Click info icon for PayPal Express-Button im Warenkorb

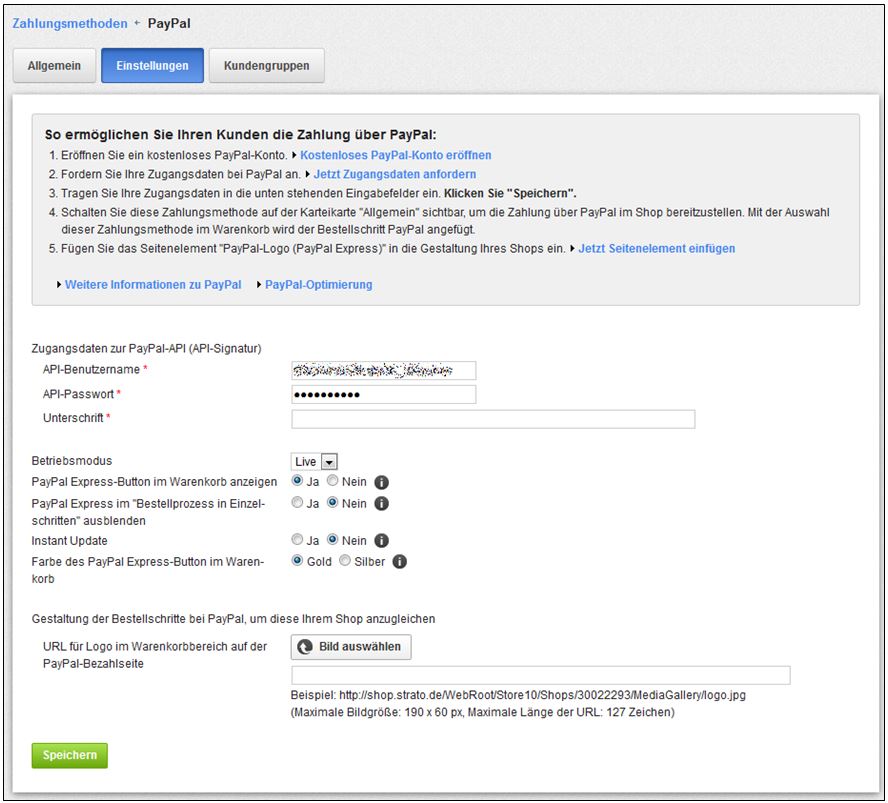click(381, 482)
